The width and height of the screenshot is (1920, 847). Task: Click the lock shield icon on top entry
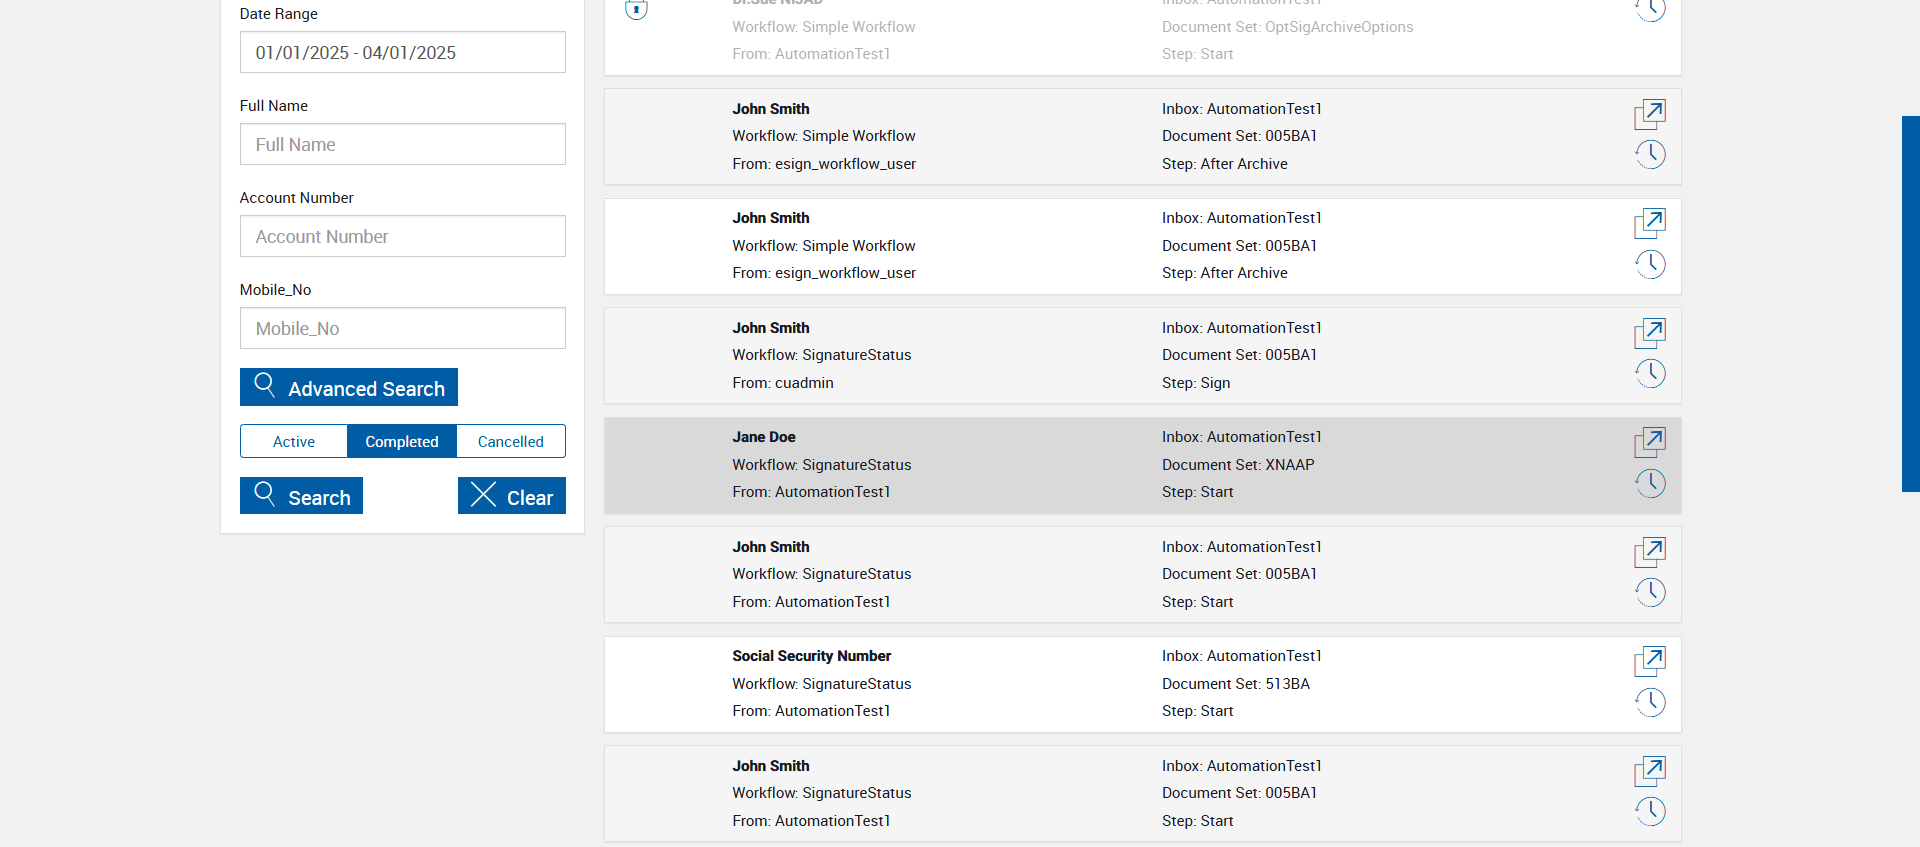point(636,10)
